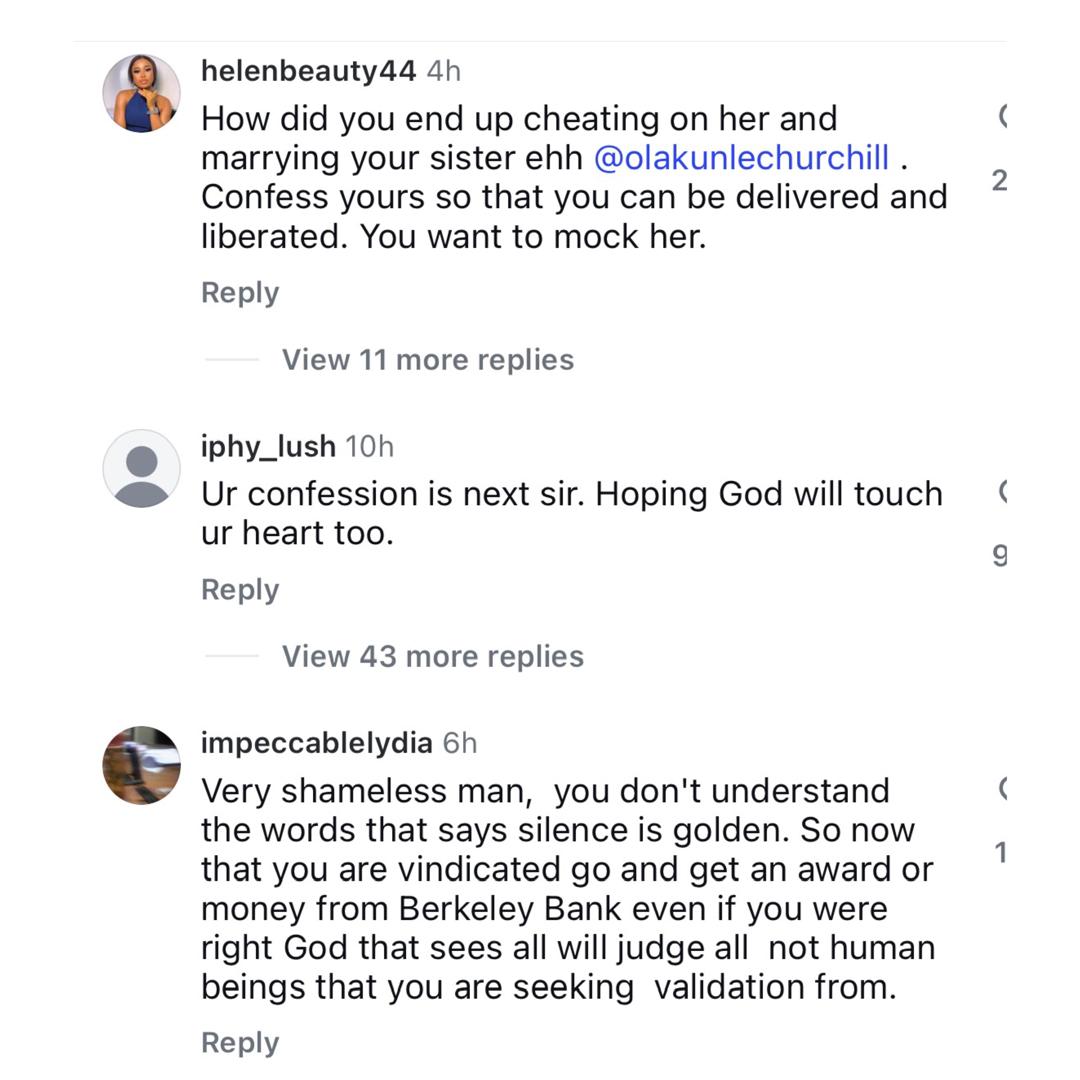Open iphy_lush's default avatar

pyautogui.click(x=141, y=468)
